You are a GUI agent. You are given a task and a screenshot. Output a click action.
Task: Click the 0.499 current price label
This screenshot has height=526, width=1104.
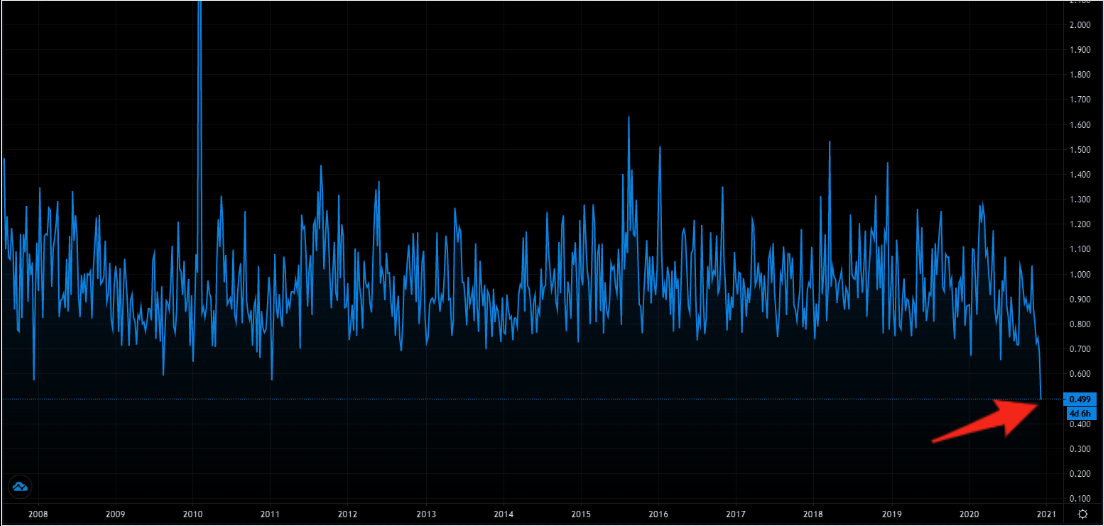1079,399
